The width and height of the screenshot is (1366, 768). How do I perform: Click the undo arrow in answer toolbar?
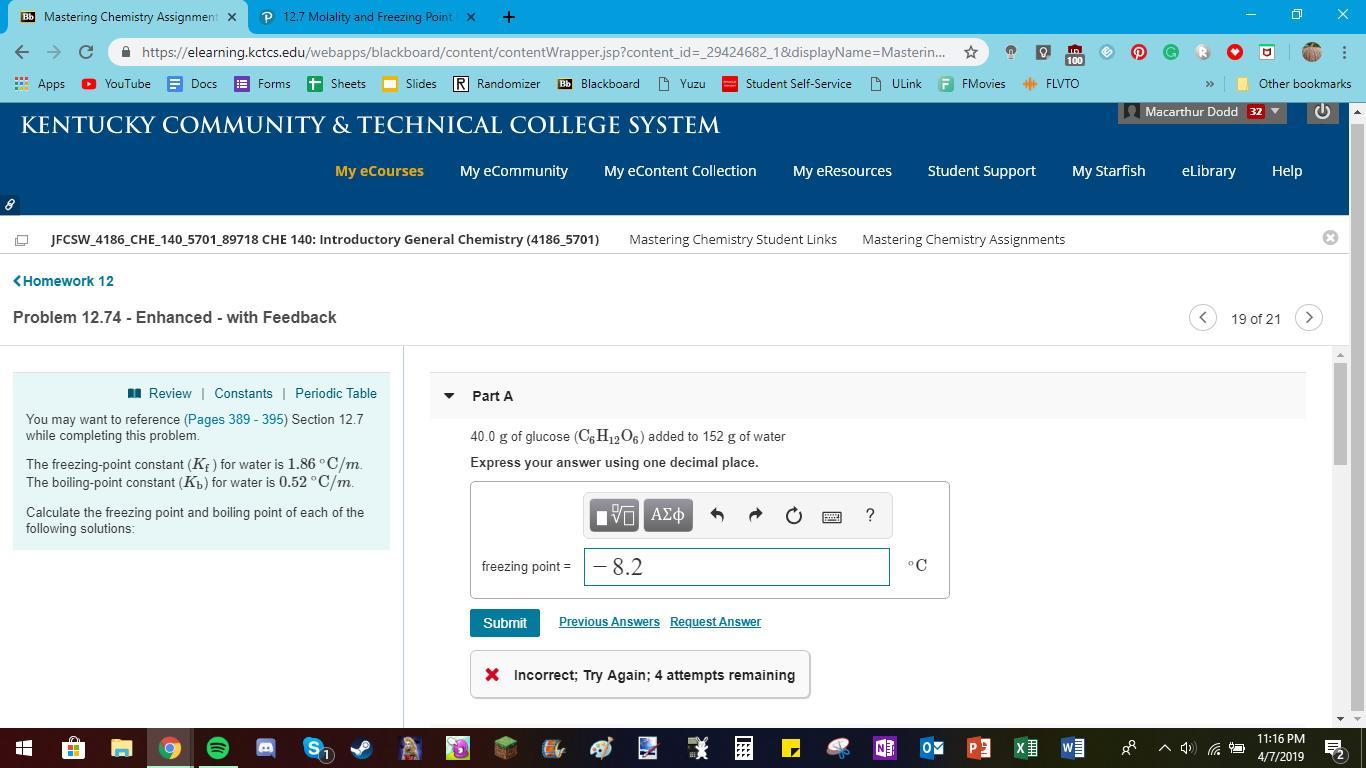coord(717,515)
